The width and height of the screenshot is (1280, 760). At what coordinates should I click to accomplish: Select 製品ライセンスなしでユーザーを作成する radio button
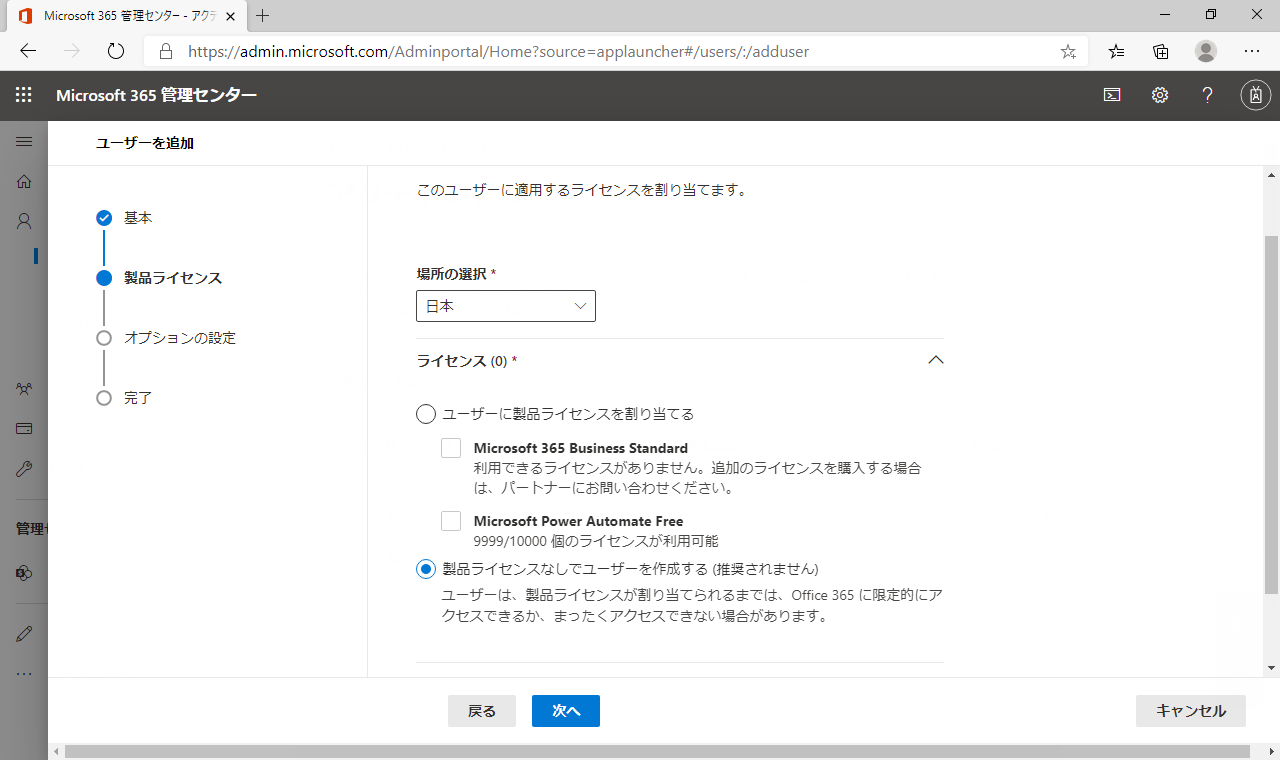pyautogui.click(x=426, y=569)
